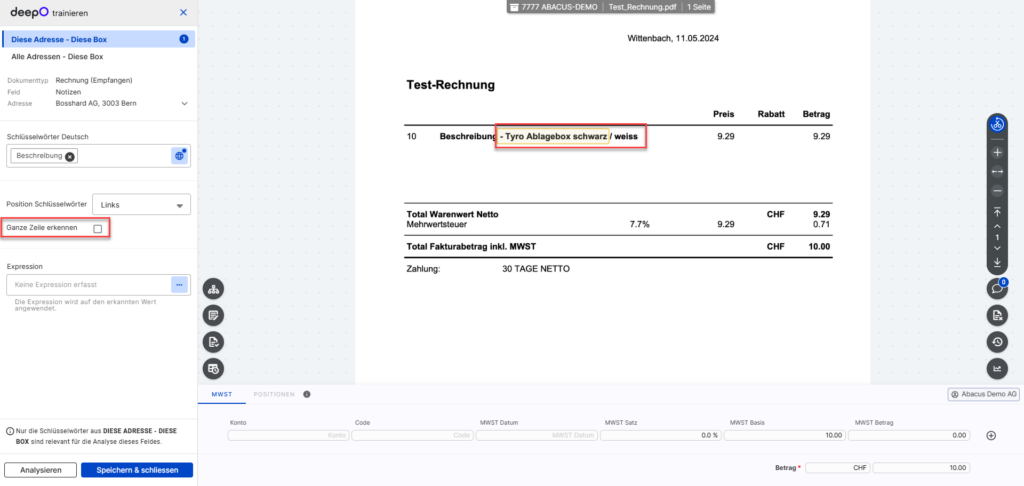Click the Analysieren button
The height and width of the screenshot is (486, 1024).
click(40, 470)
